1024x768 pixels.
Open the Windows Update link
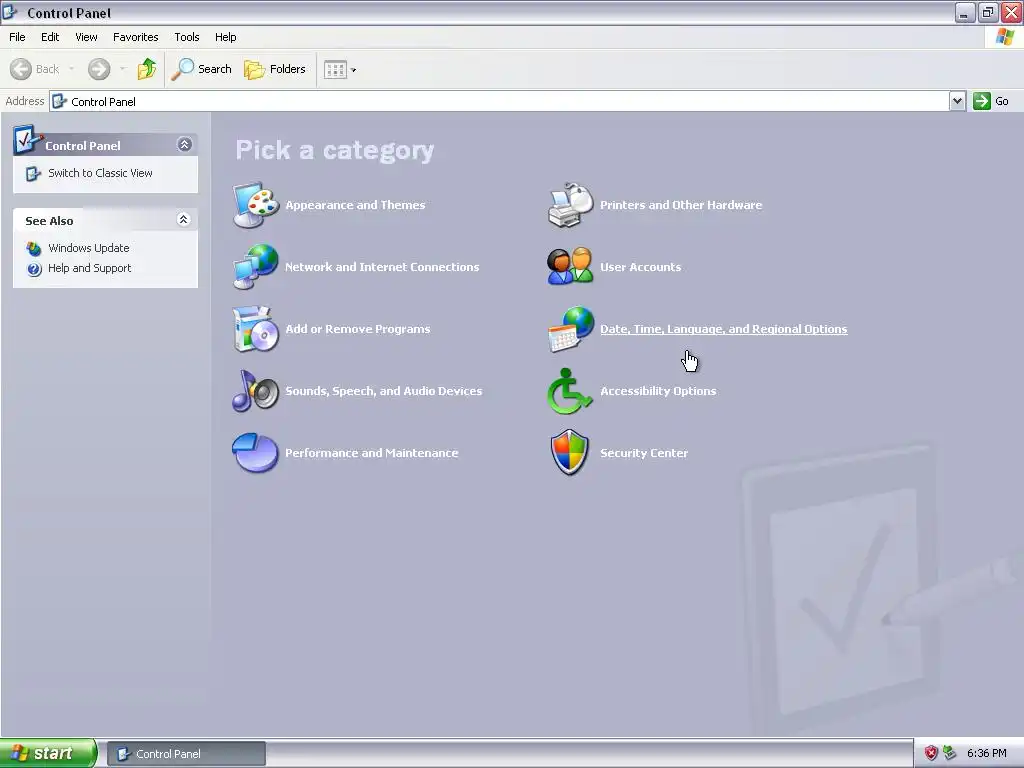coord(89,248)
